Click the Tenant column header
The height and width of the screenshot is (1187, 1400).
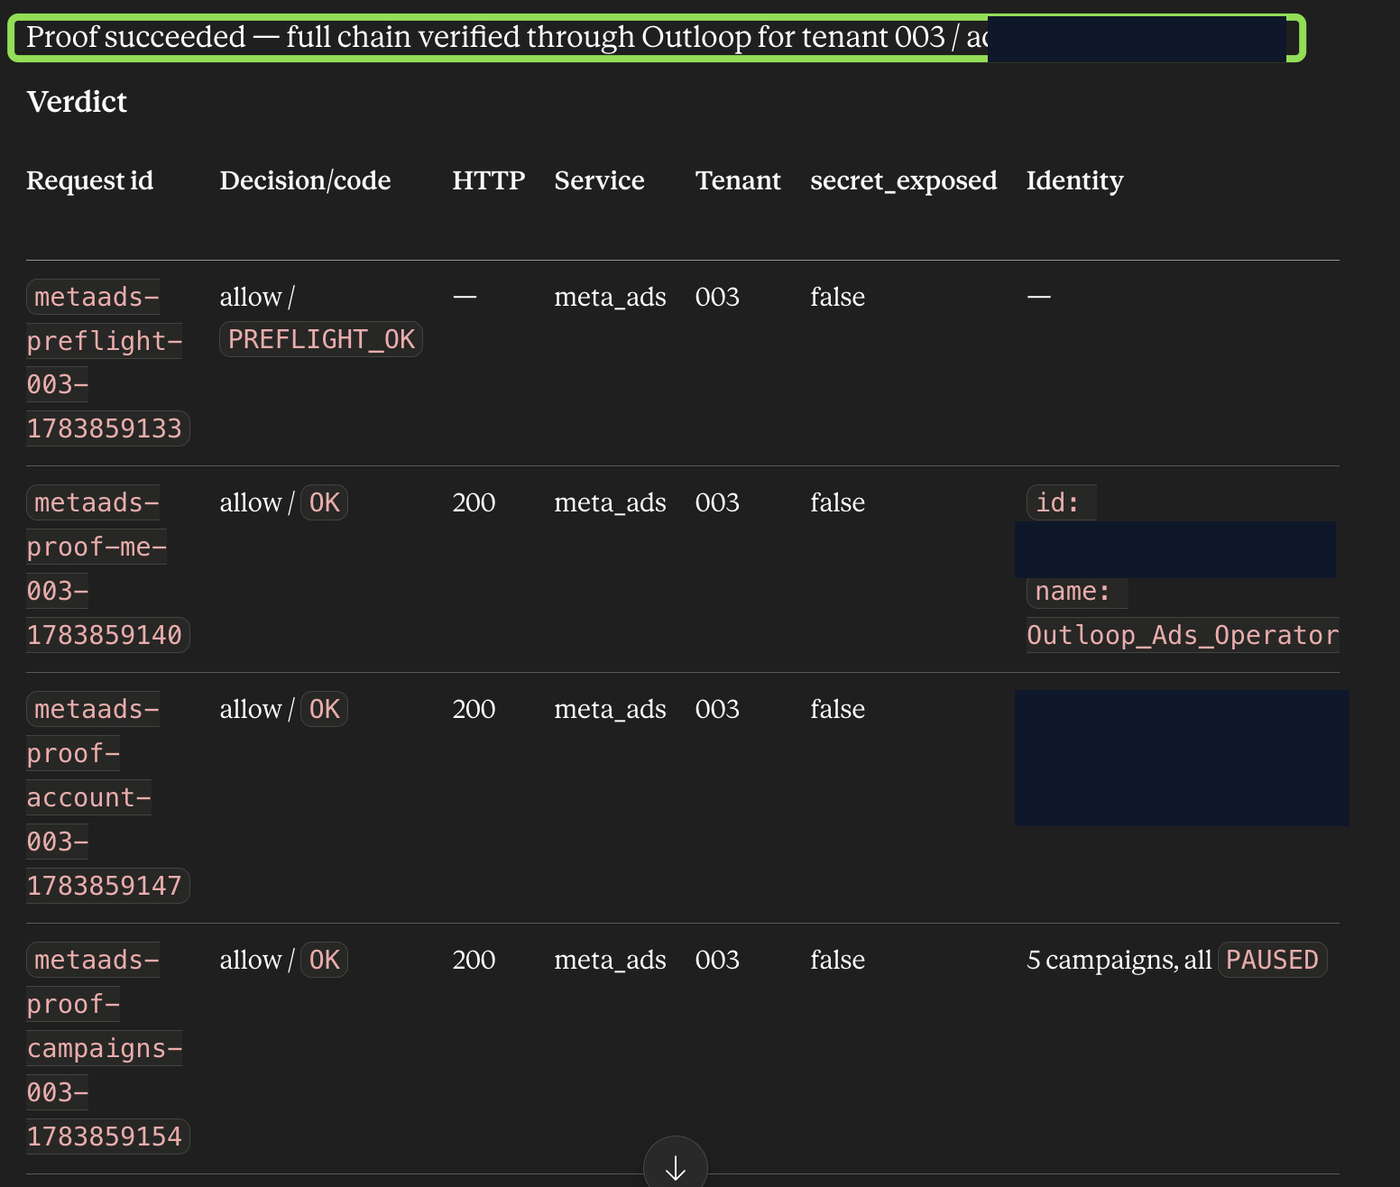[738, 181]
